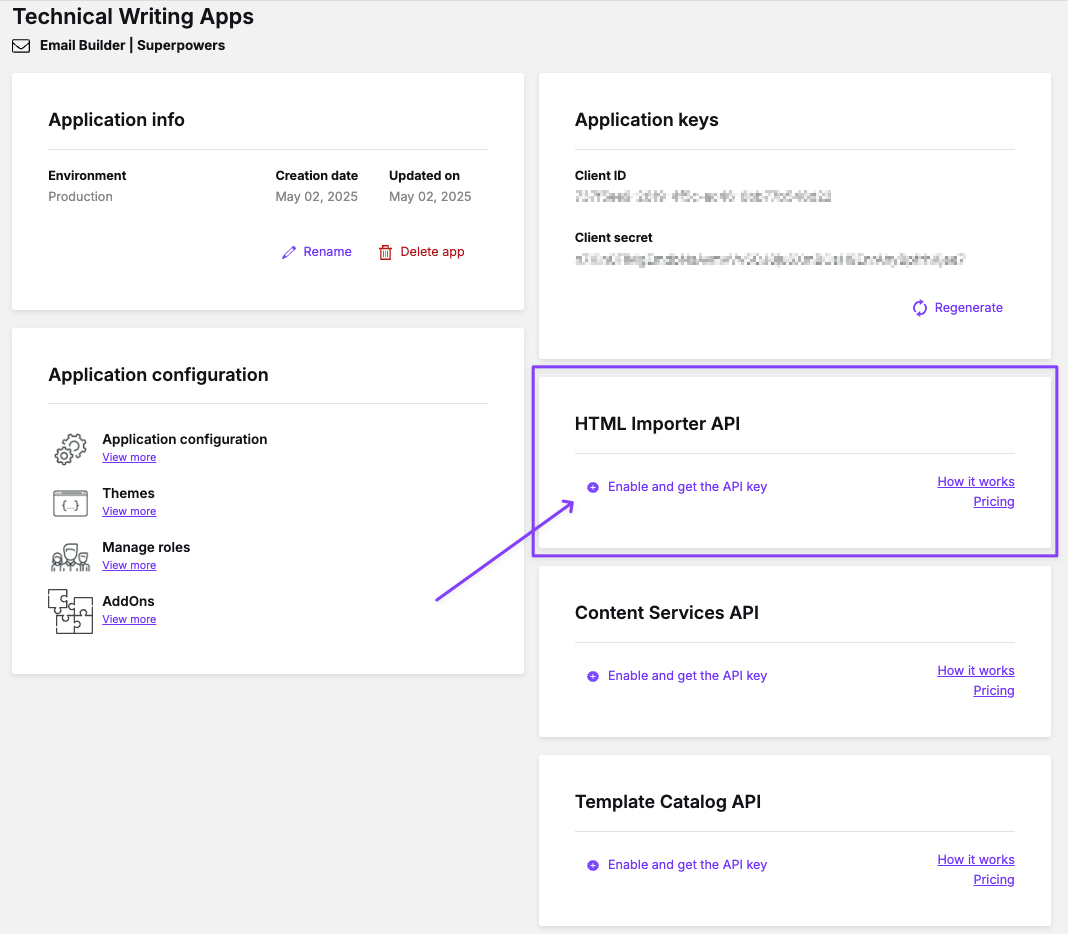Open How it works for HTML Importer API
The width and height of the screenshot is (1068, 934).
click(x=975, y=482)
